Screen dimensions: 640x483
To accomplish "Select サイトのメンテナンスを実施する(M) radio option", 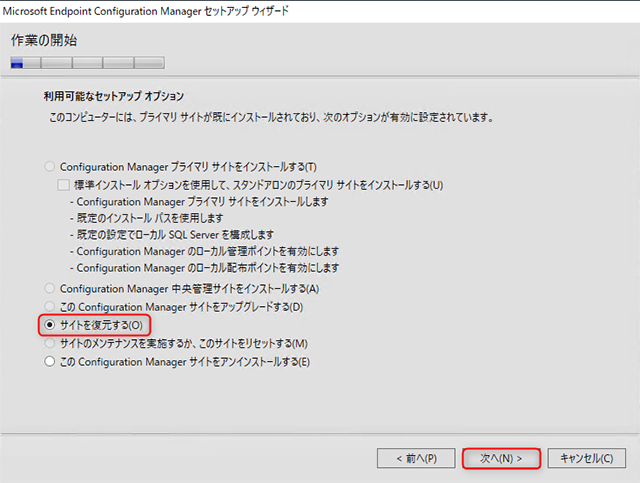I will (x=48, y=343).
